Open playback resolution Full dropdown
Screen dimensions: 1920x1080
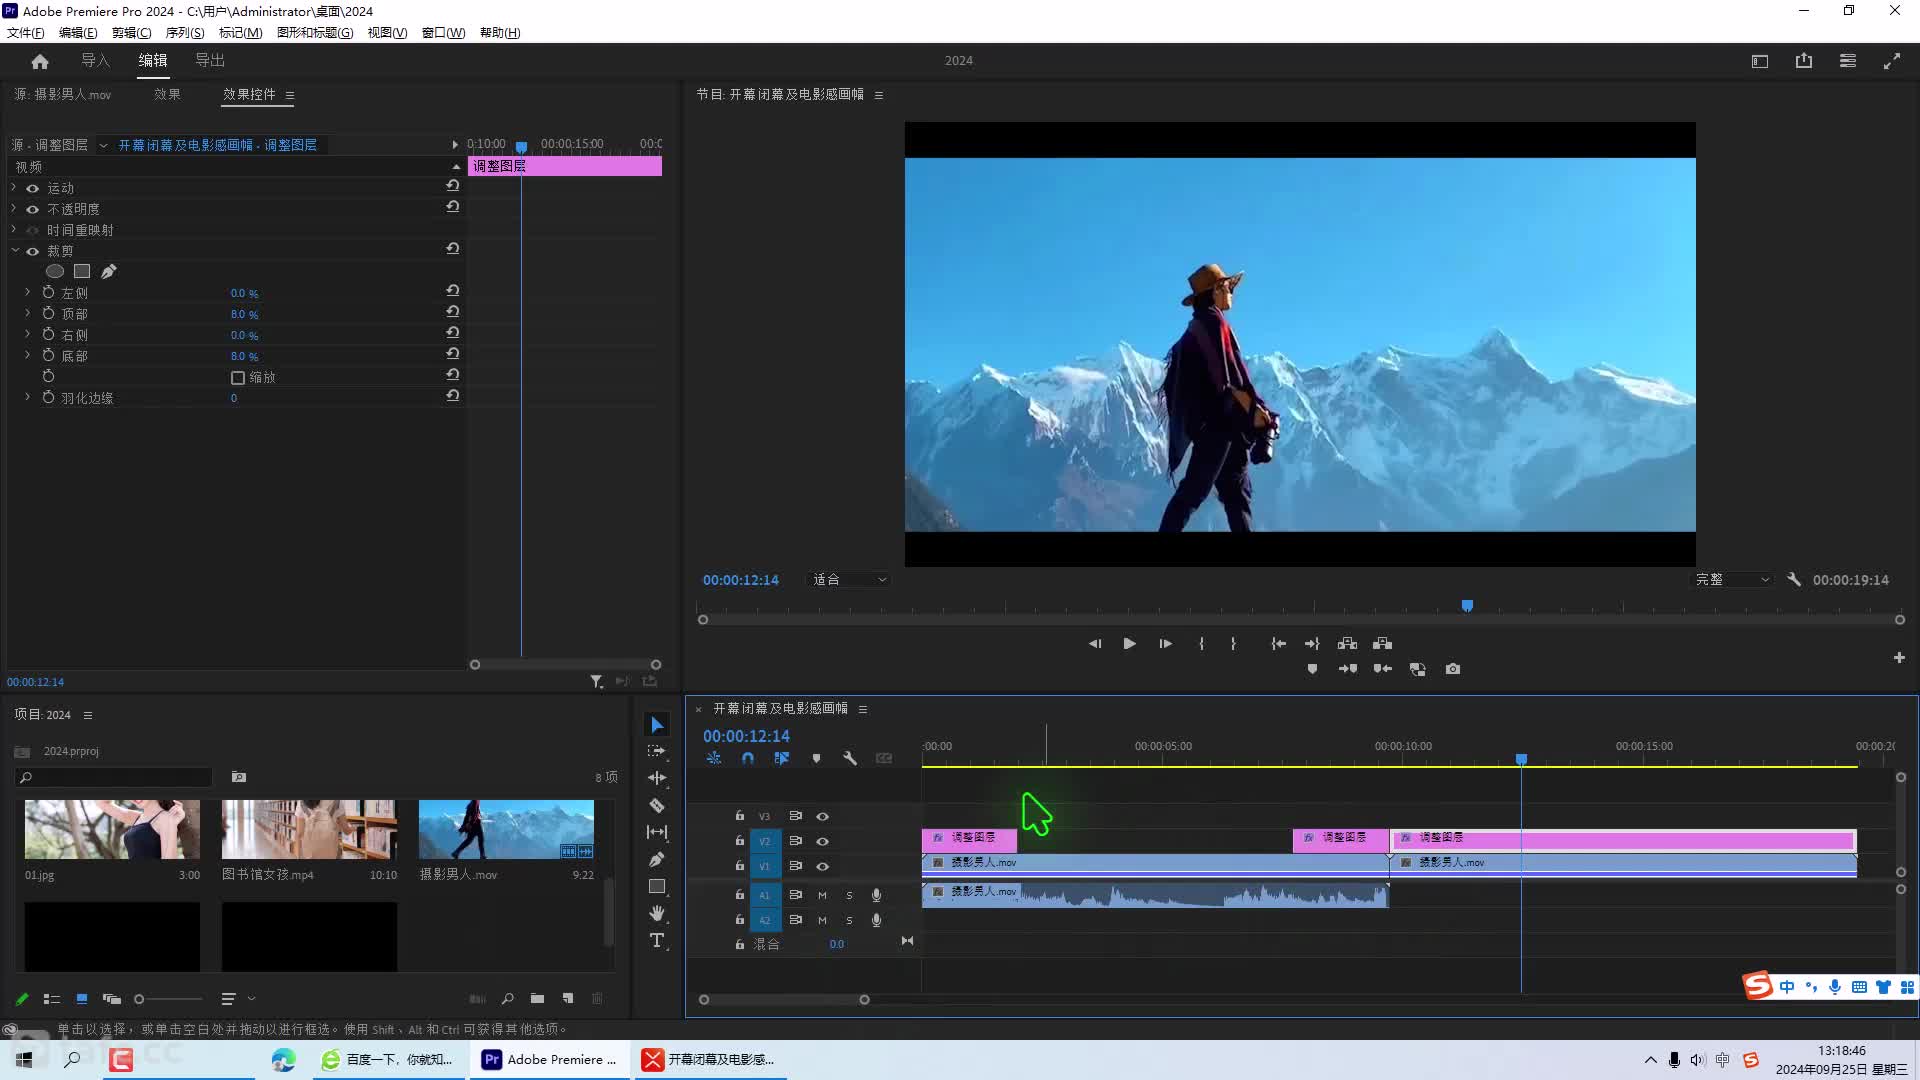[1732, 579]
